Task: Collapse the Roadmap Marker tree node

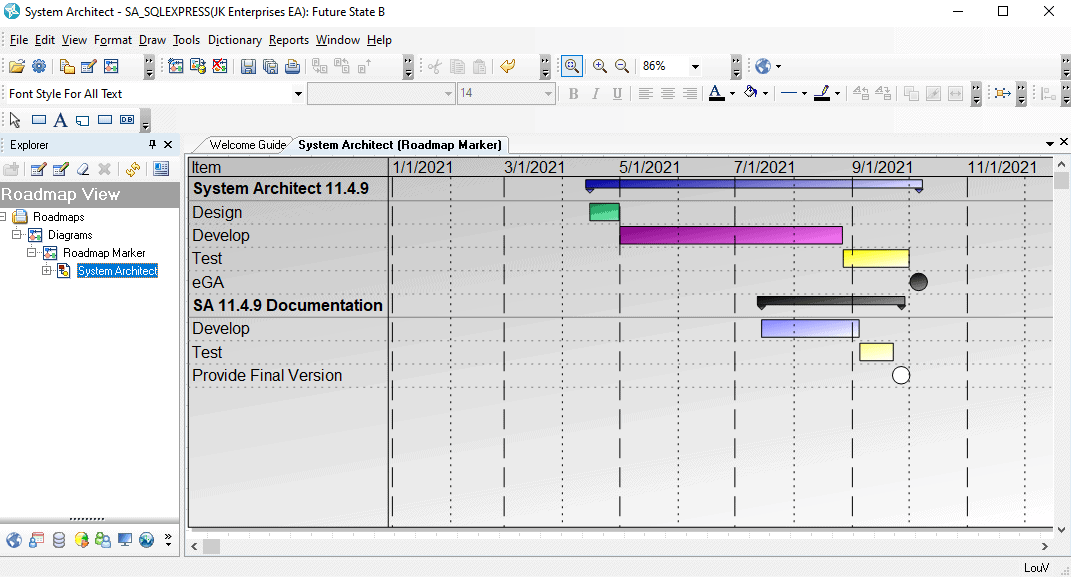Action: [30, 252]
